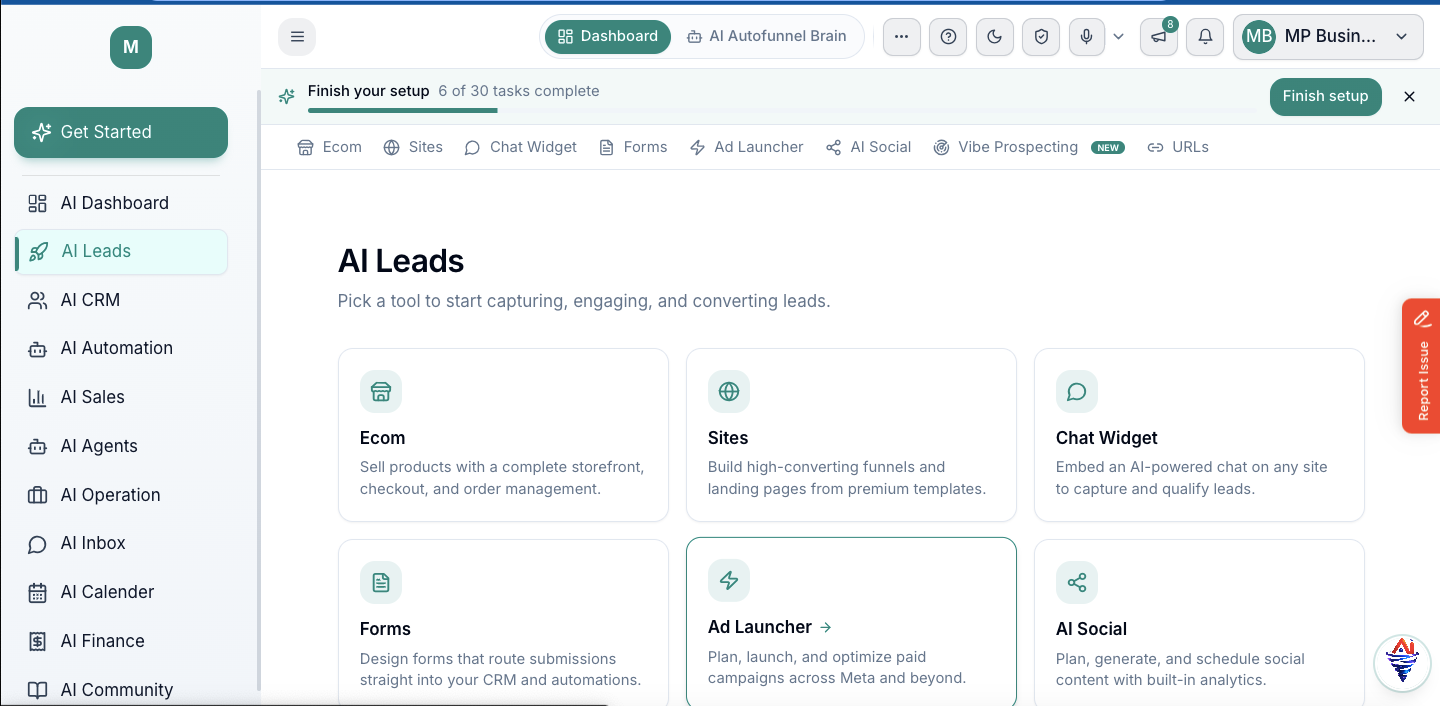Click the shield security icon
This screenshot has height=706, width=1440.
click(x=1041, y=37)
